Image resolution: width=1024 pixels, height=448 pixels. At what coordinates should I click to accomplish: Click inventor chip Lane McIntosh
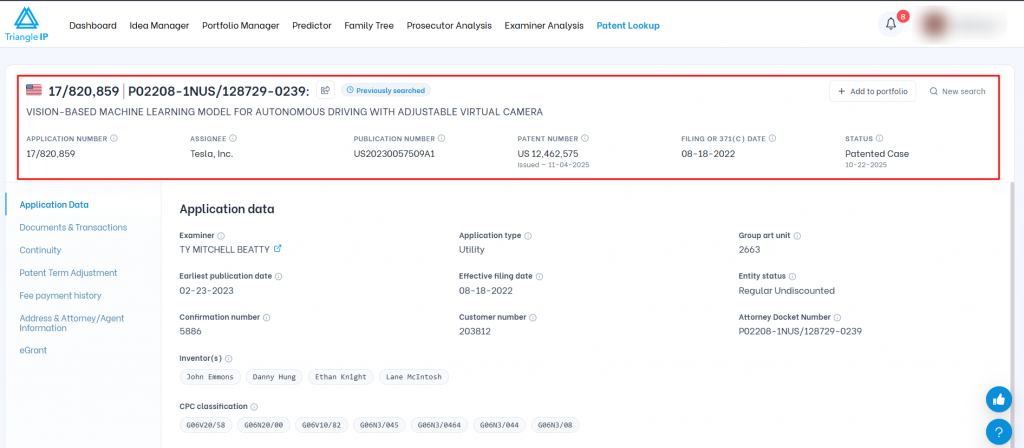(x=414, y=377)
